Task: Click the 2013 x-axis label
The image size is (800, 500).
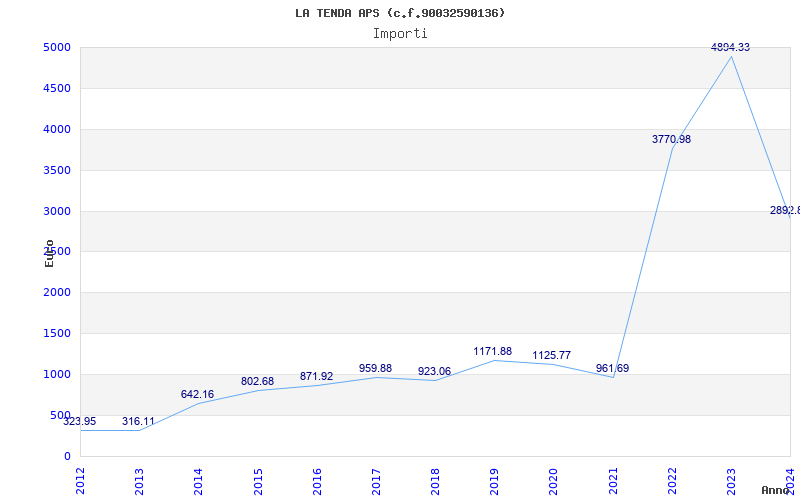Action: pyautogui.click(x=139, y=481)
